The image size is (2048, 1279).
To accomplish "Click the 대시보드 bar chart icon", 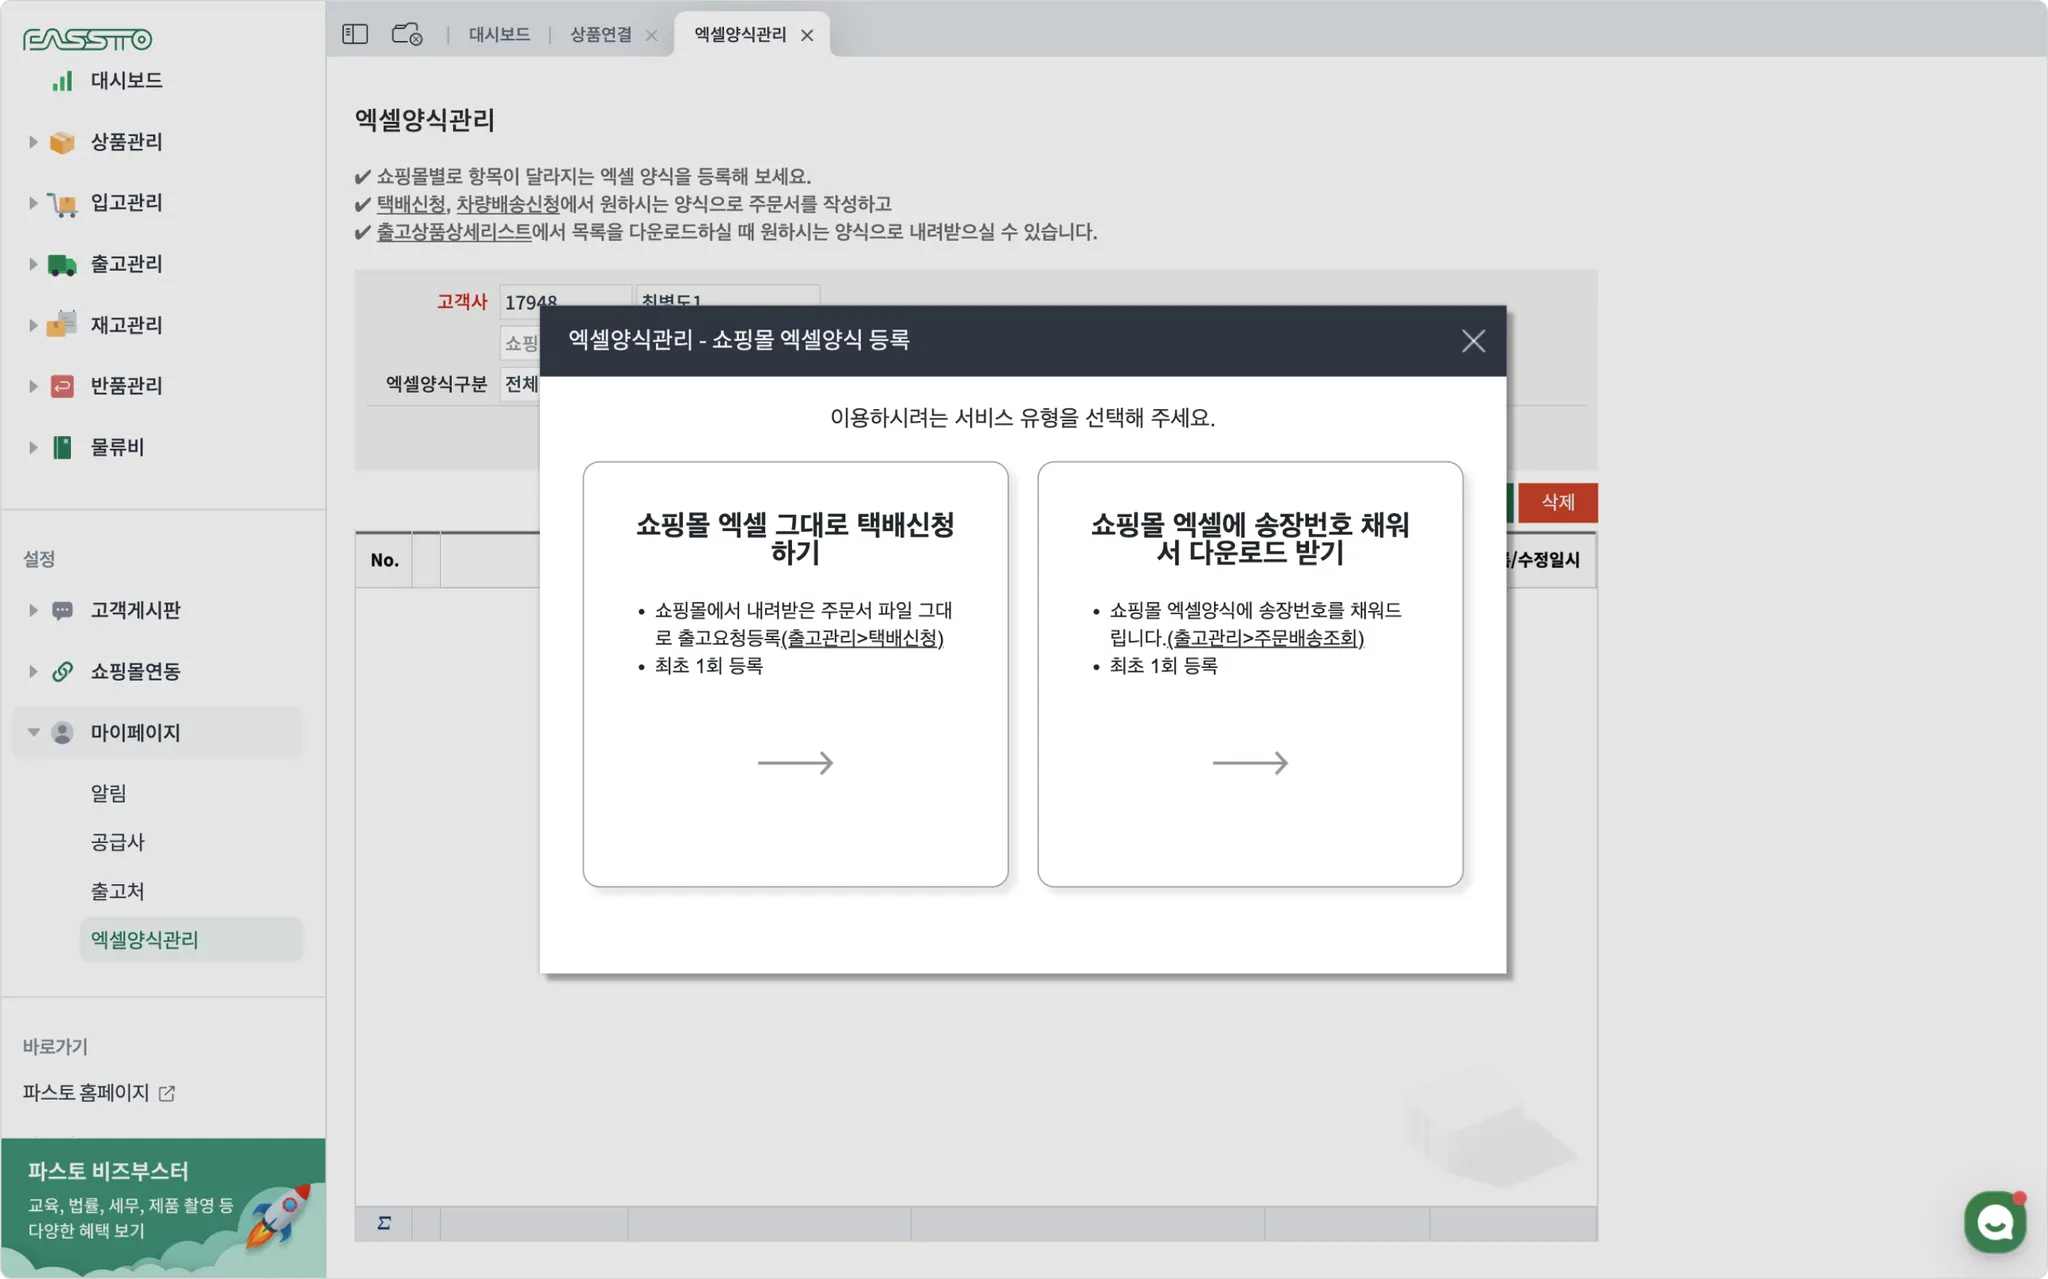I will click(x=62, y=81).
